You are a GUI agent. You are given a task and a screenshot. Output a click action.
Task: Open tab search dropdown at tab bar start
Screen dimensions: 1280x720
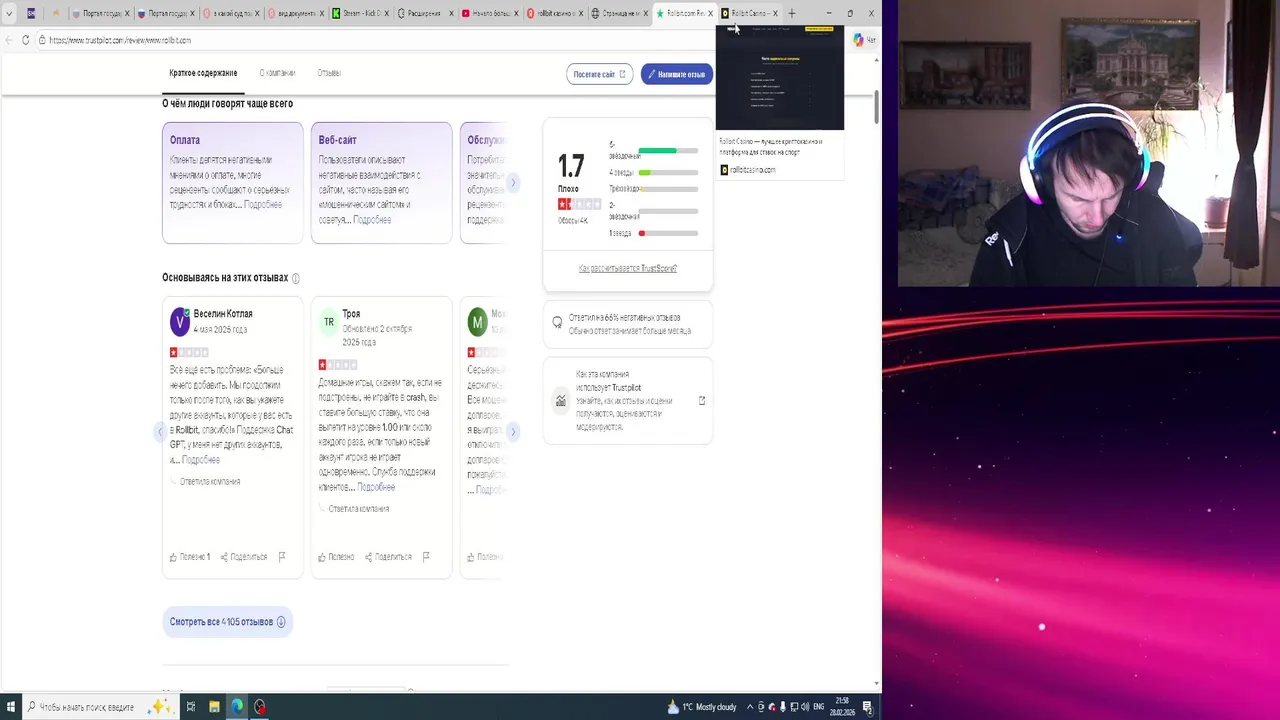(x=9, y=13)
